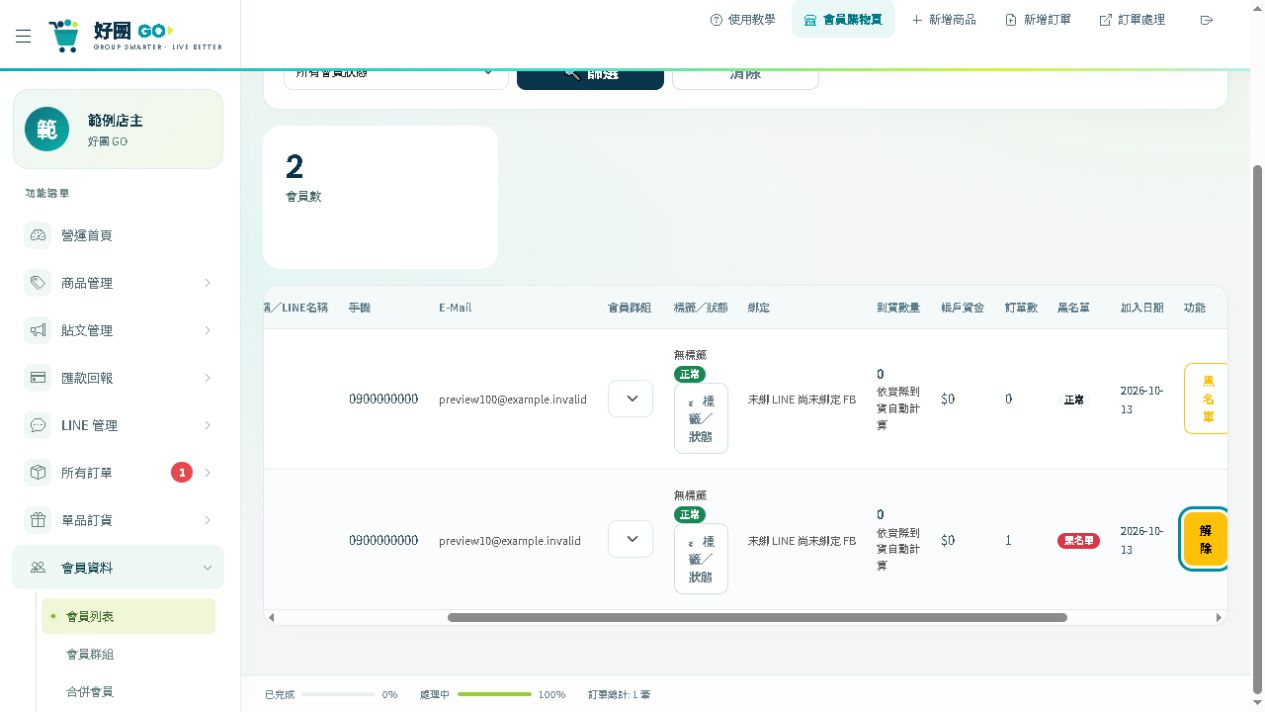Click the logout icon in header

tap(1207, 20)
